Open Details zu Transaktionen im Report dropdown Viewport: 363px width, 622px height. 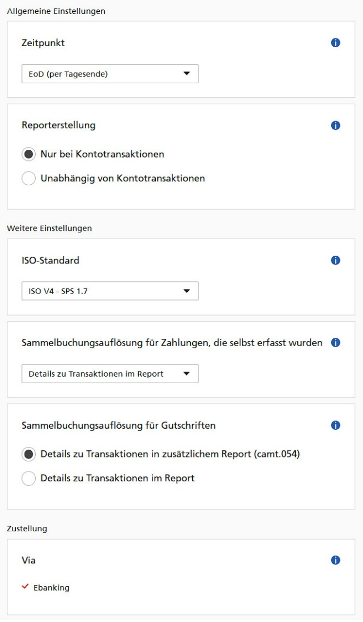click(110, 374)
